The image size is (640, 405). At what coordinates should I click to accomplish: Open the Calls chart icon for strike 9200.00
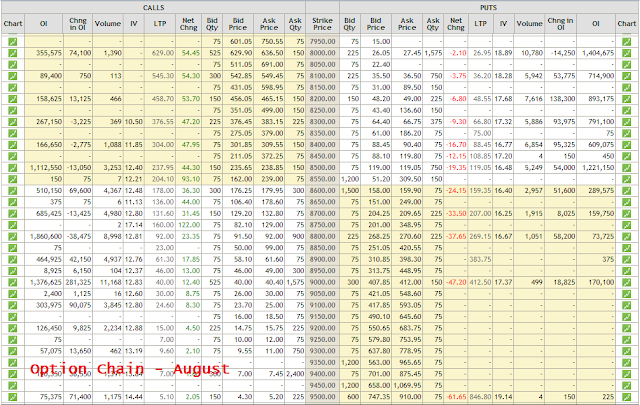coord(13,328)
